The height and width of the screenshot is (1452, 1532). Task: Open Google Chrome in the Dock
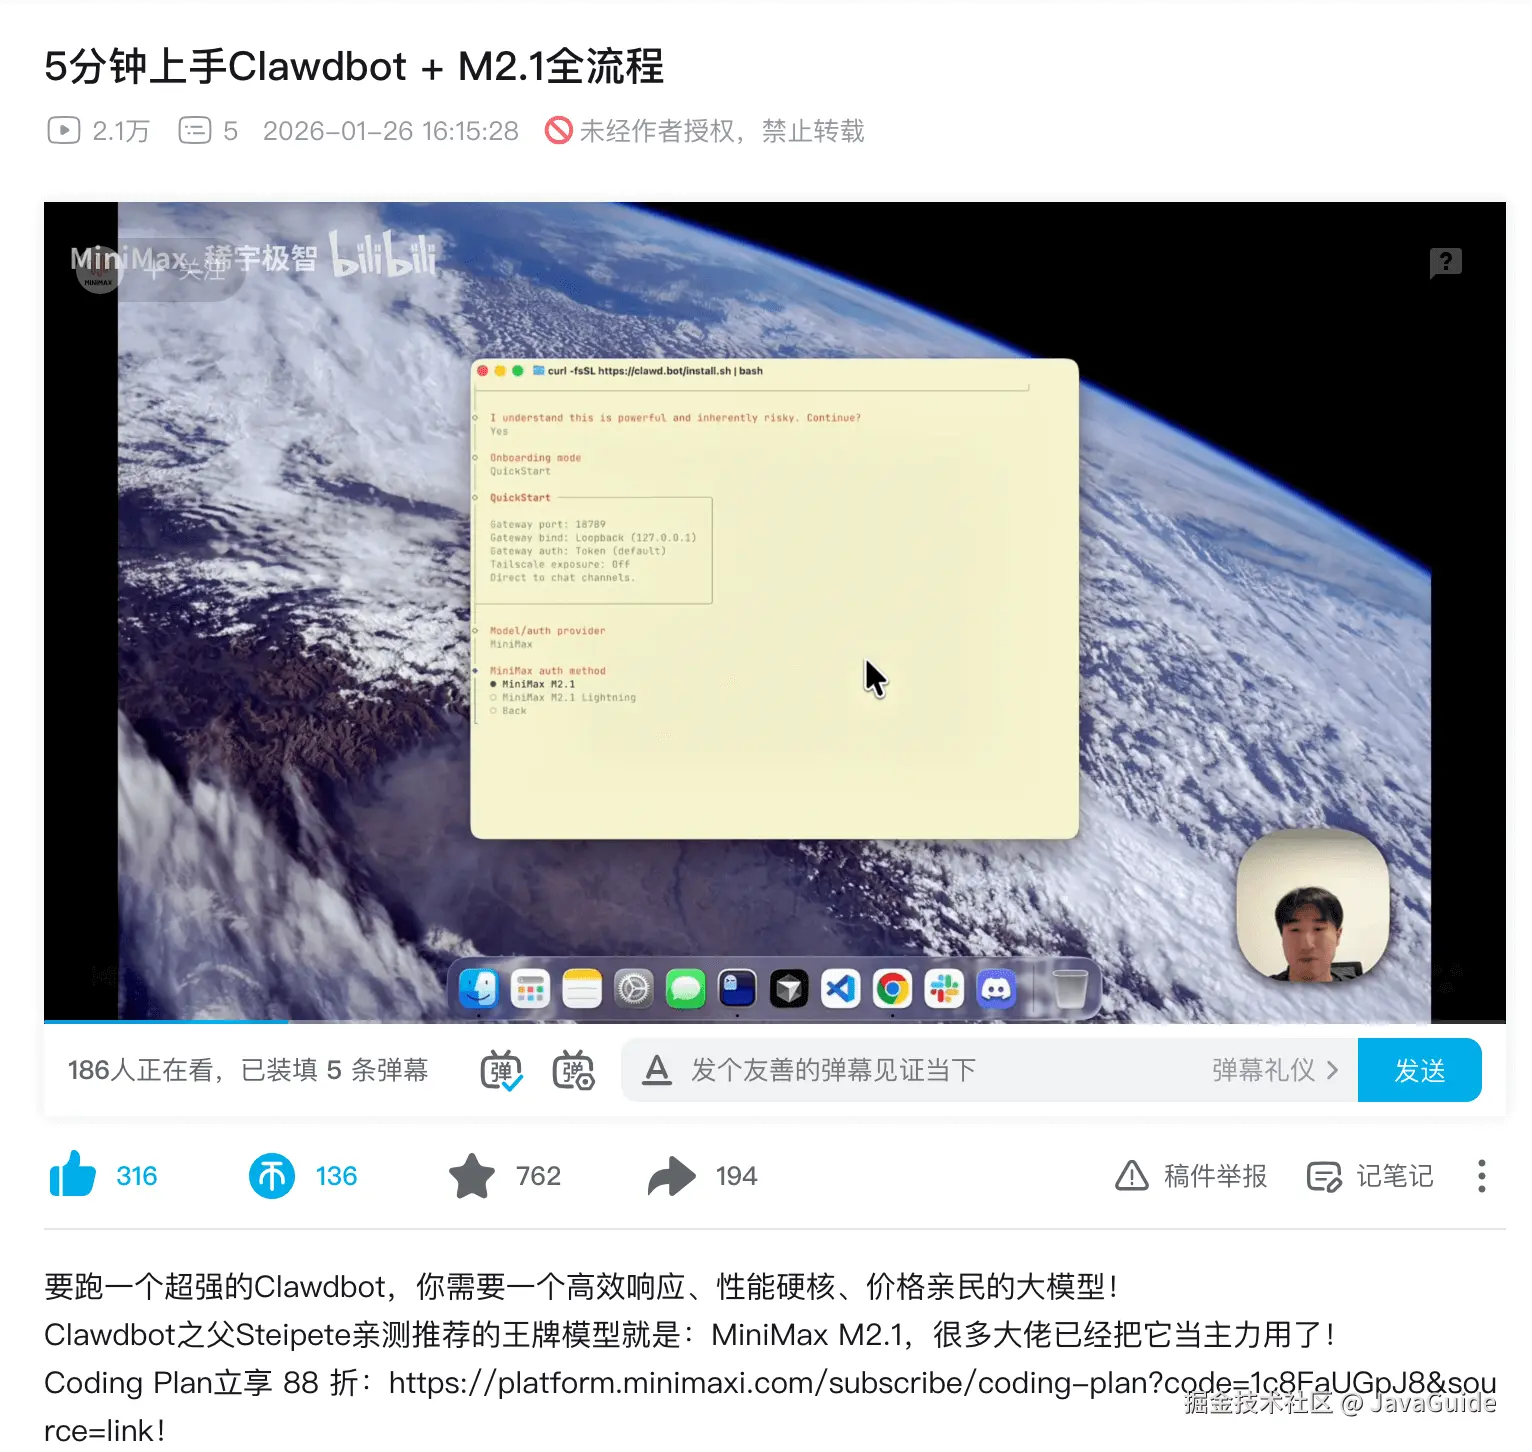click(x=893, y=990)
